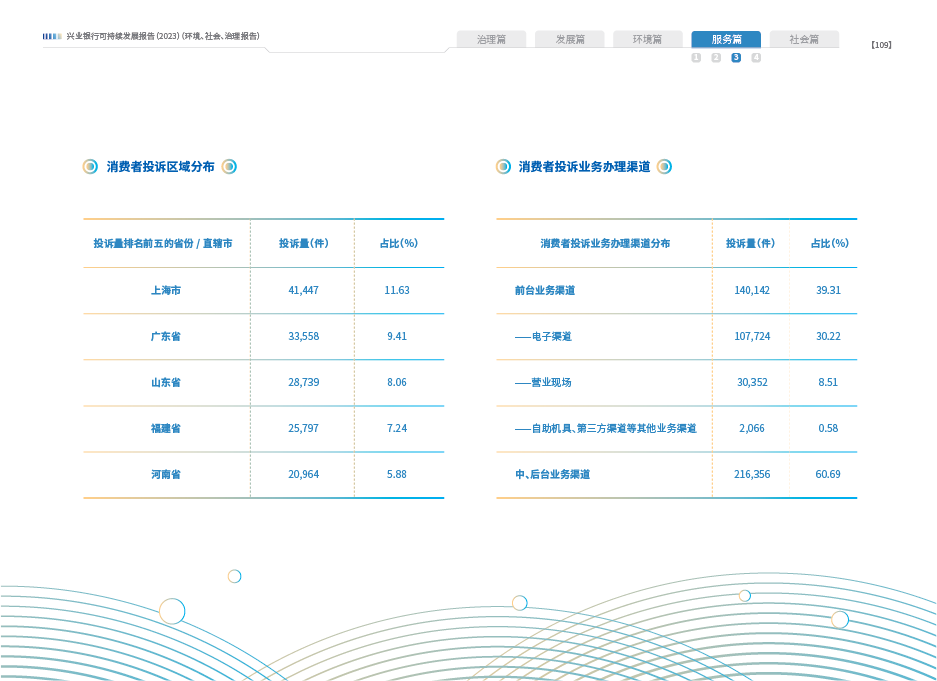
Task: Click sub-page indicator 2 under 服务篇
Action: [716, 58]
